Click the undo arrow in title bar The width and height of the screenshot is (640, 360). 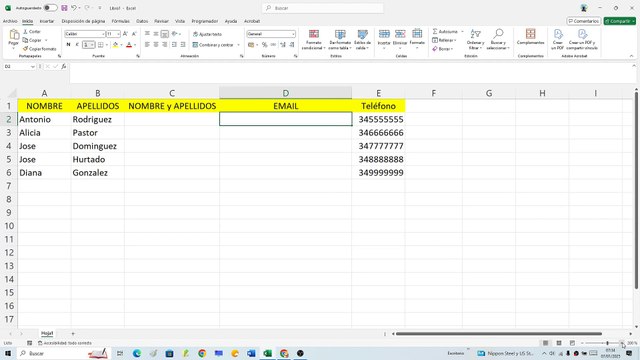74,8
